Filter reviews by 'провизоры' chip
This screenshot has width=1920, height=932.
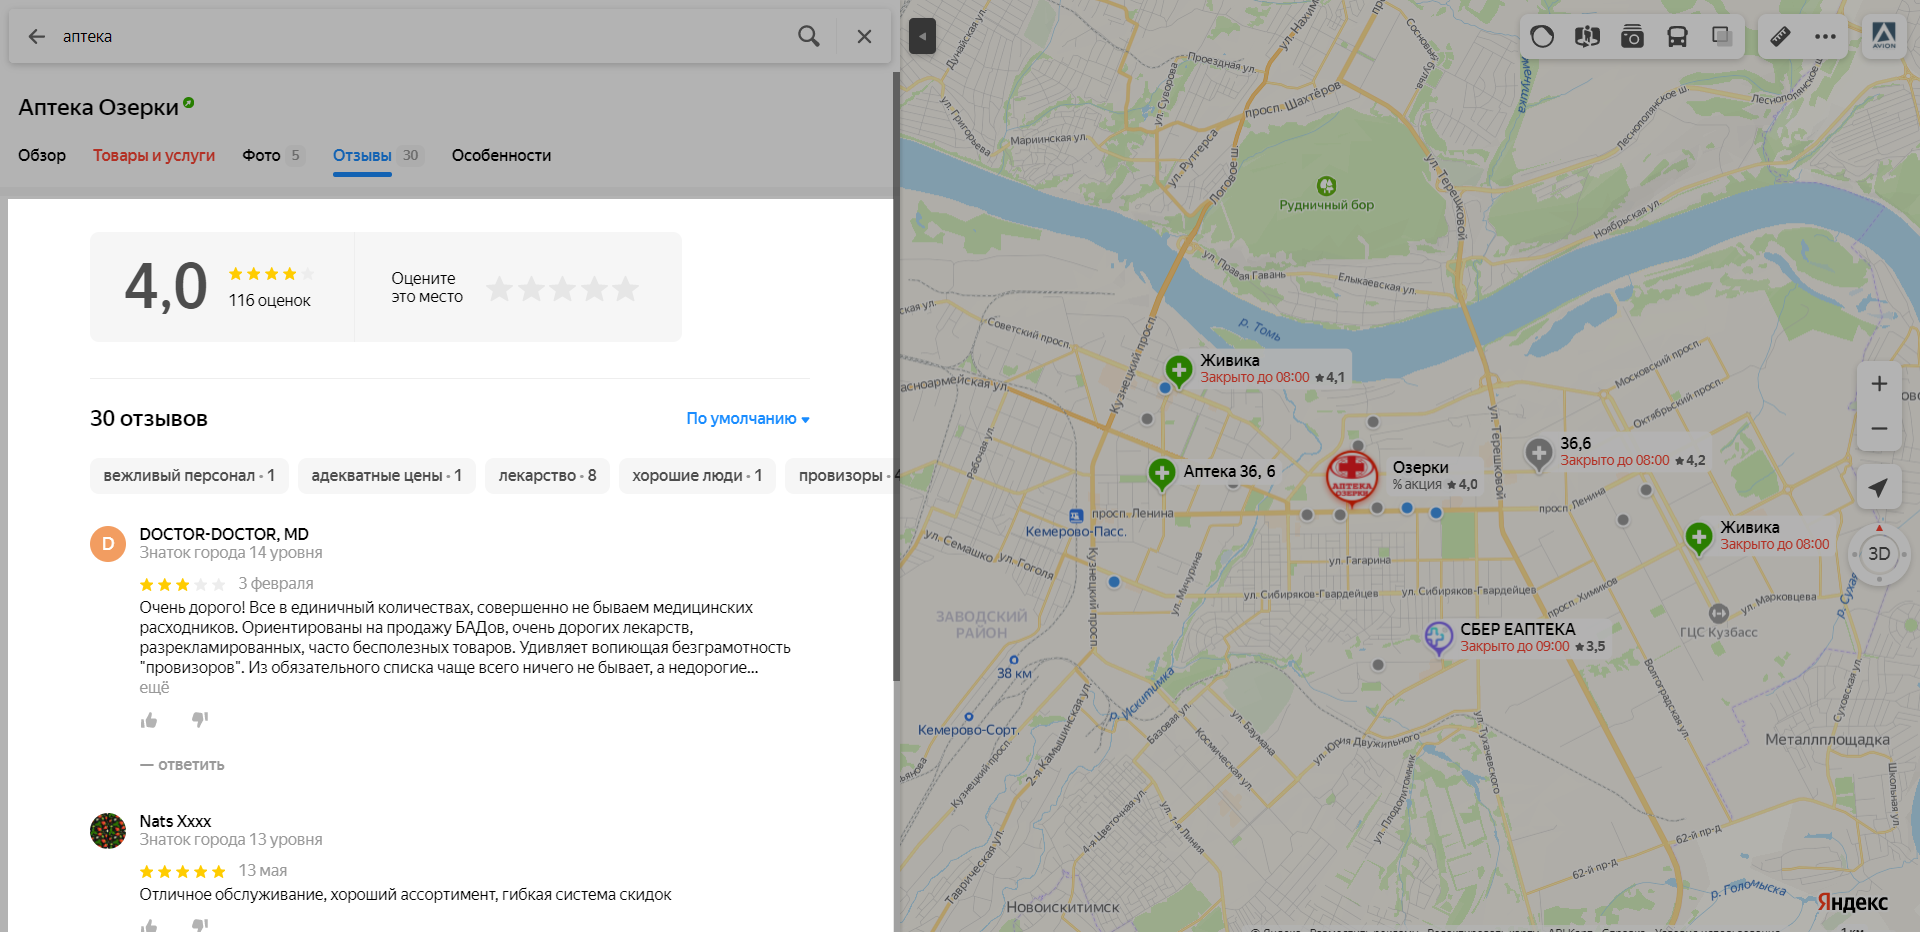tap(840, 476)
